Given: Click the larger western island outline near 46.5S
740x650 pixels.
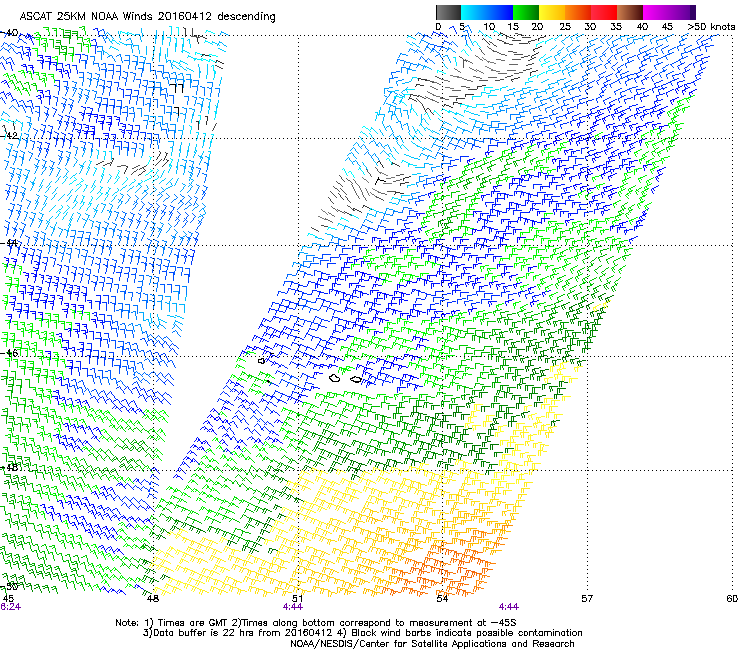Looking at the screenshot, I should pyautogui.click(x=335, y=378).
